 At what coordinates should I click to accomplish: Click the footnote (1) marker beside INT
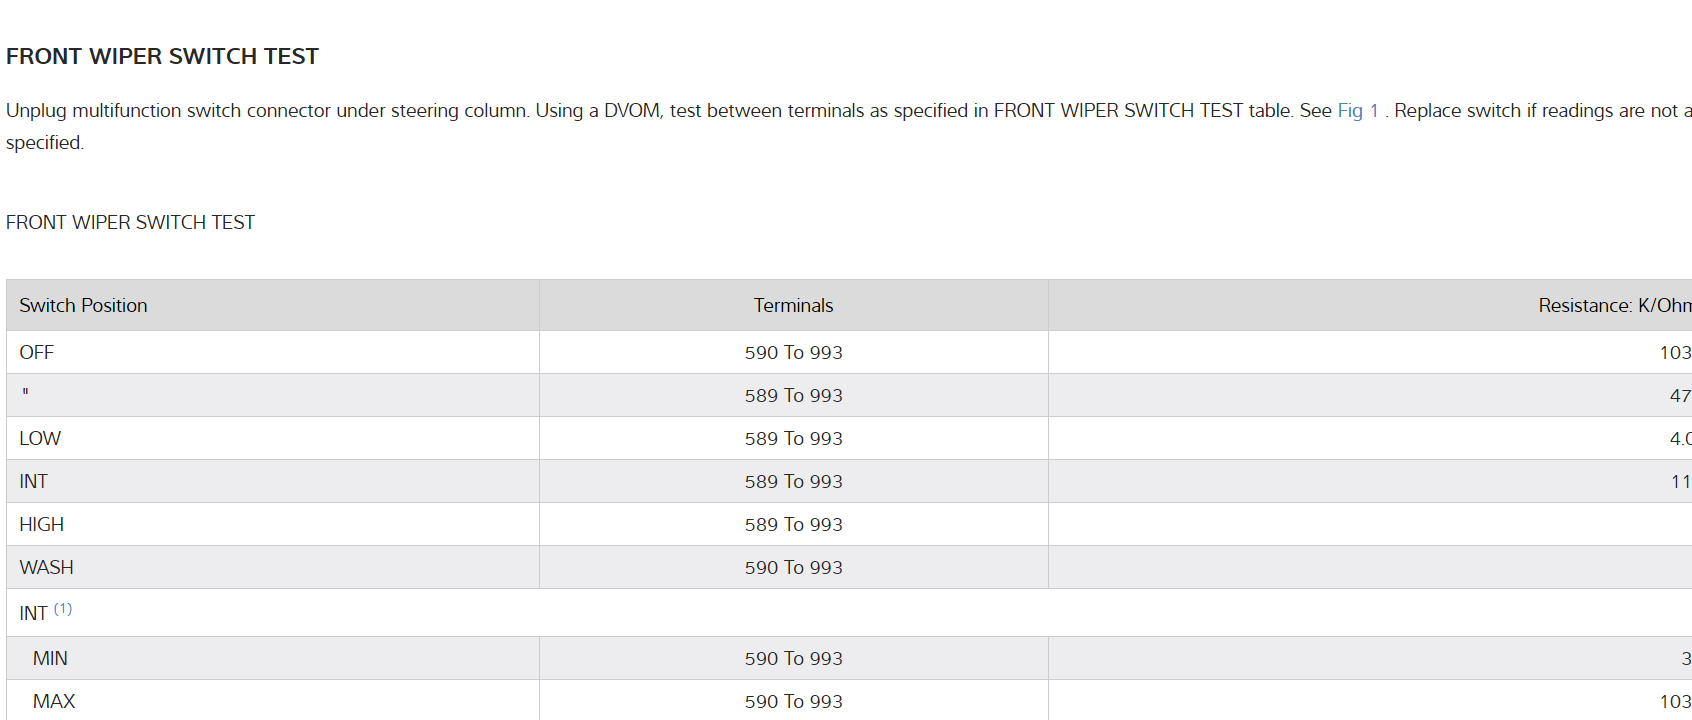[x=63, y=609]
